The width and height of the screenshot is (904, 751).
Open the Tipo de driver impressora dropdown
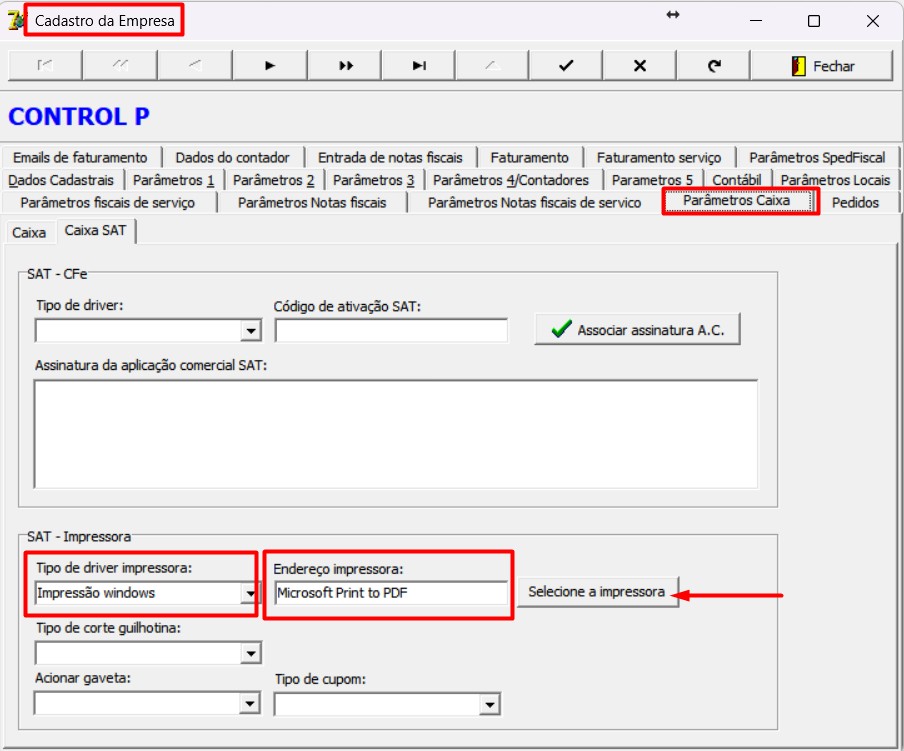tap(251, 593)
